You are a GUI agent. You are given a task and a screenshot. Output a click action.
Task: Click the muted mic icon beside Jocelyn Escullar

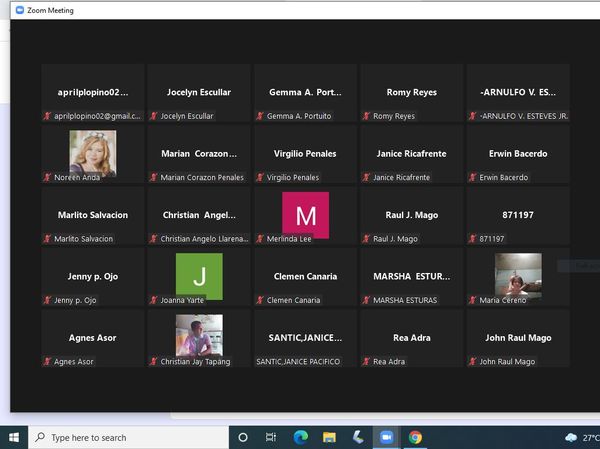click(154, 116)
